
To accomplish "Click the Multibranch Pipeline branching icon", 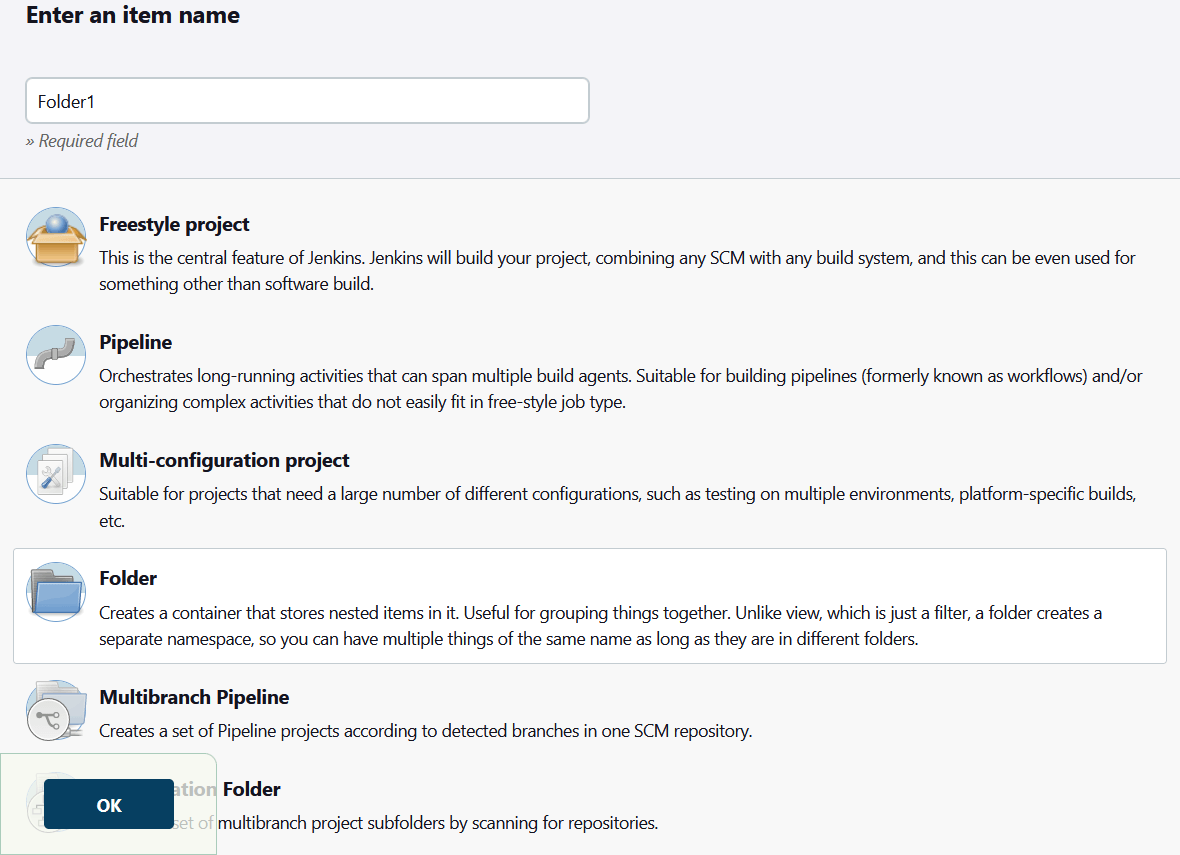I will tap(56, 710).
